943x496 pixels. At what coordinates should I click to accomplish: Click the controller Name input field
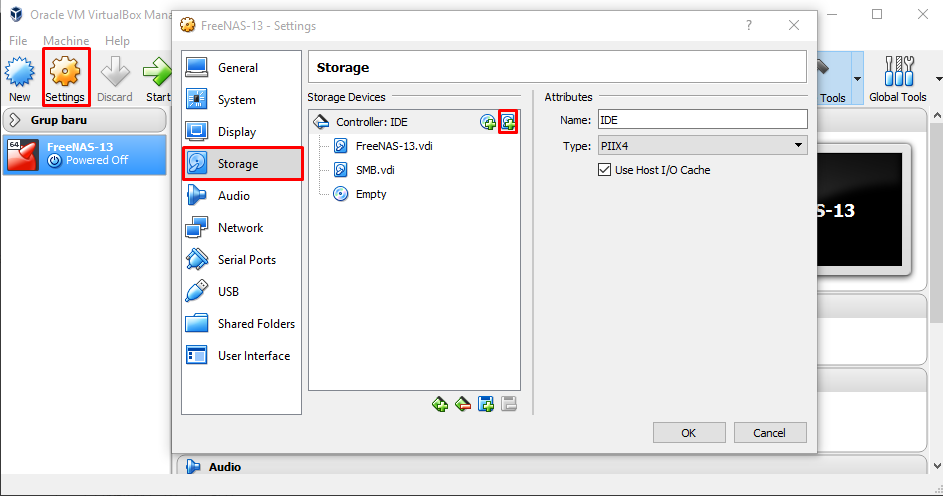tap(702, 120)
